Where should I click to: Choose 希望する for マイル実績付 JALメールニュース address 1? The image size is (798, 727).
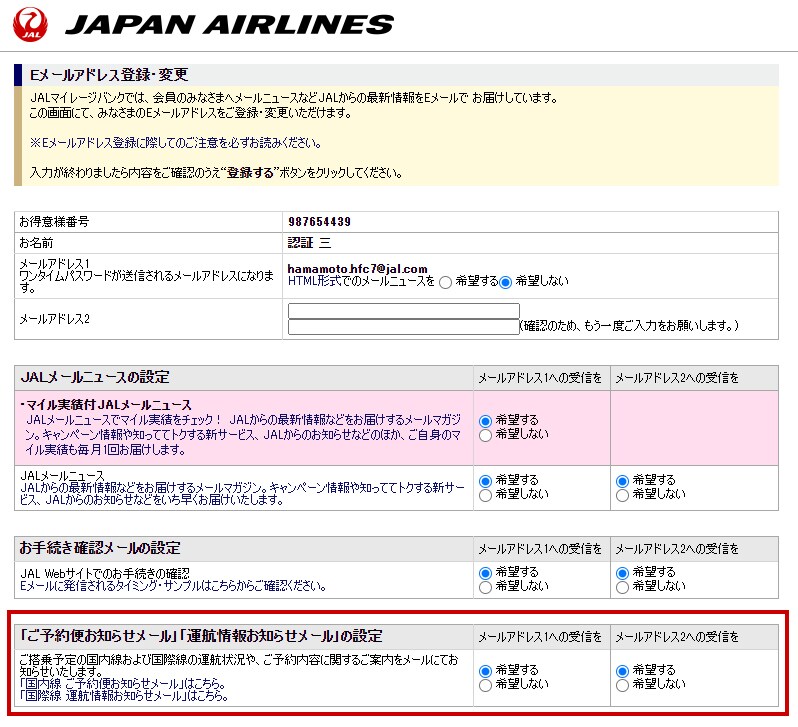[486, 421]
